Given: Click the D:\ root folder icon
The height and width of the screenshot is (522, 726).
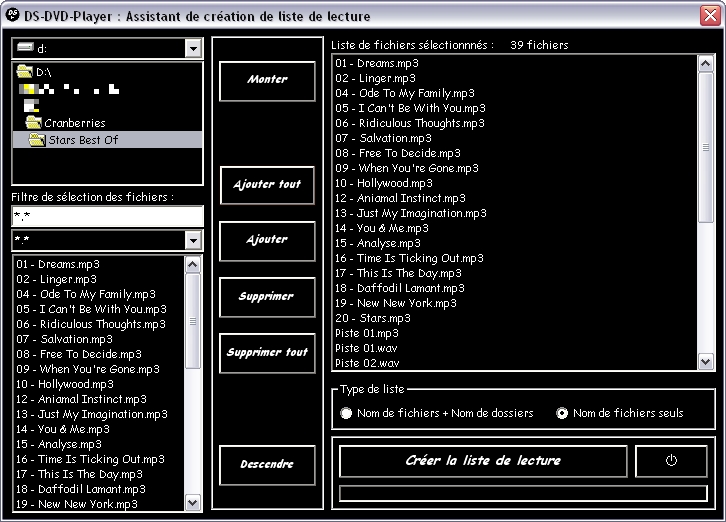Looking at the screenshot, I should pyautogui.click(x=25, y=72).
